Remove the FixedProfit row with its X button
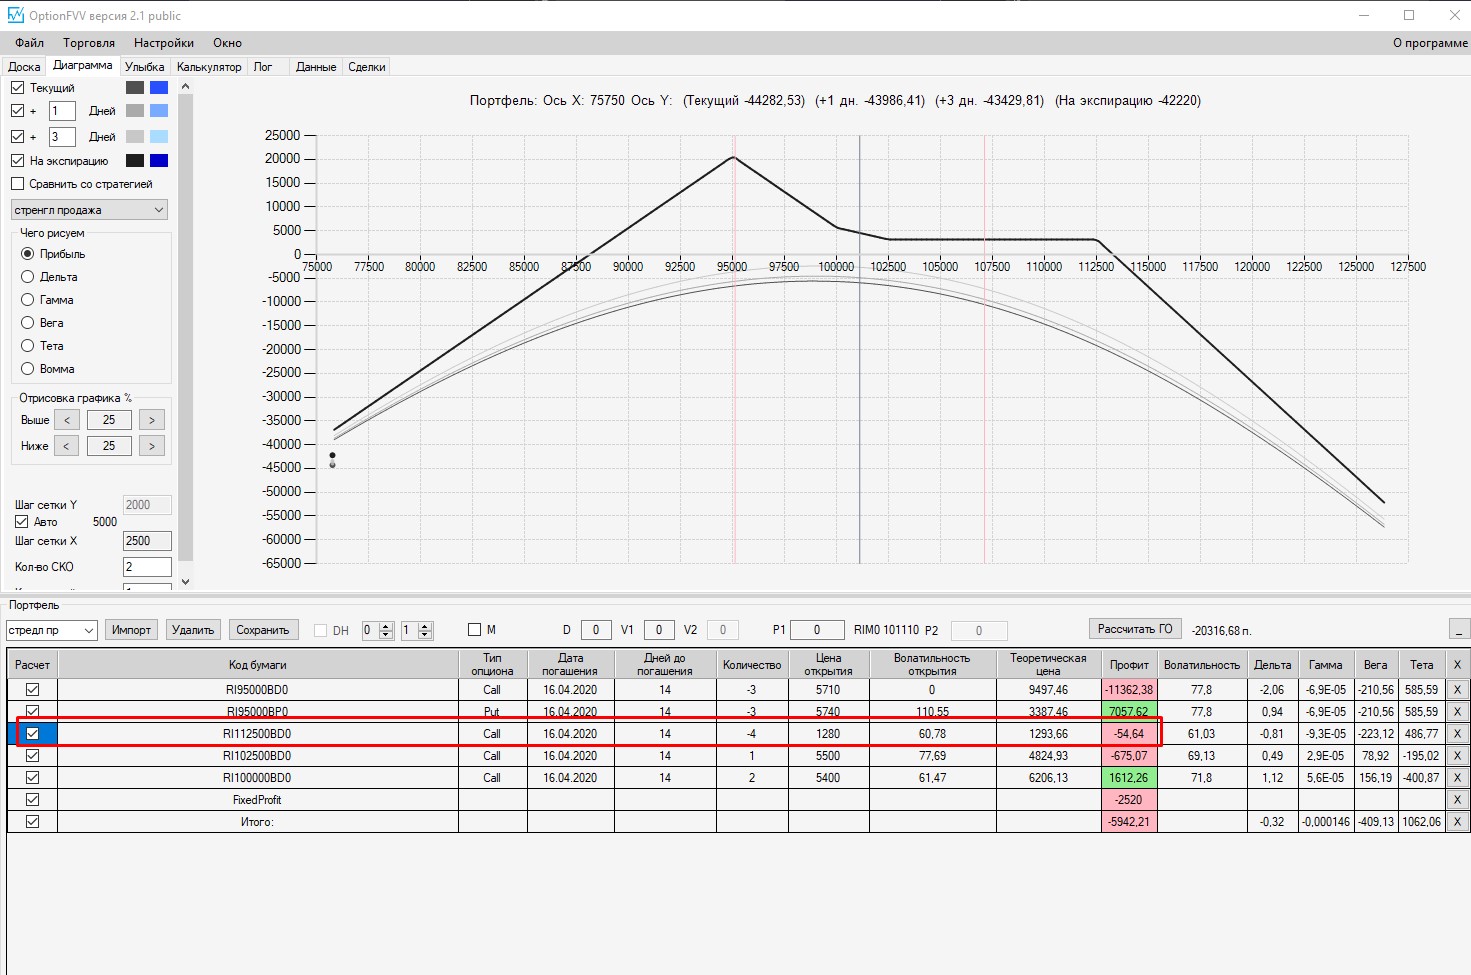This screenshot has width=1471, height=975. (1457, 800)
